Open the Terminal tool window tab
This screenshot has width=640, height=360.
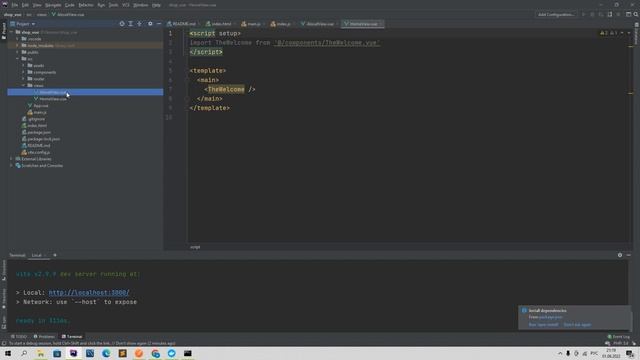72,337
